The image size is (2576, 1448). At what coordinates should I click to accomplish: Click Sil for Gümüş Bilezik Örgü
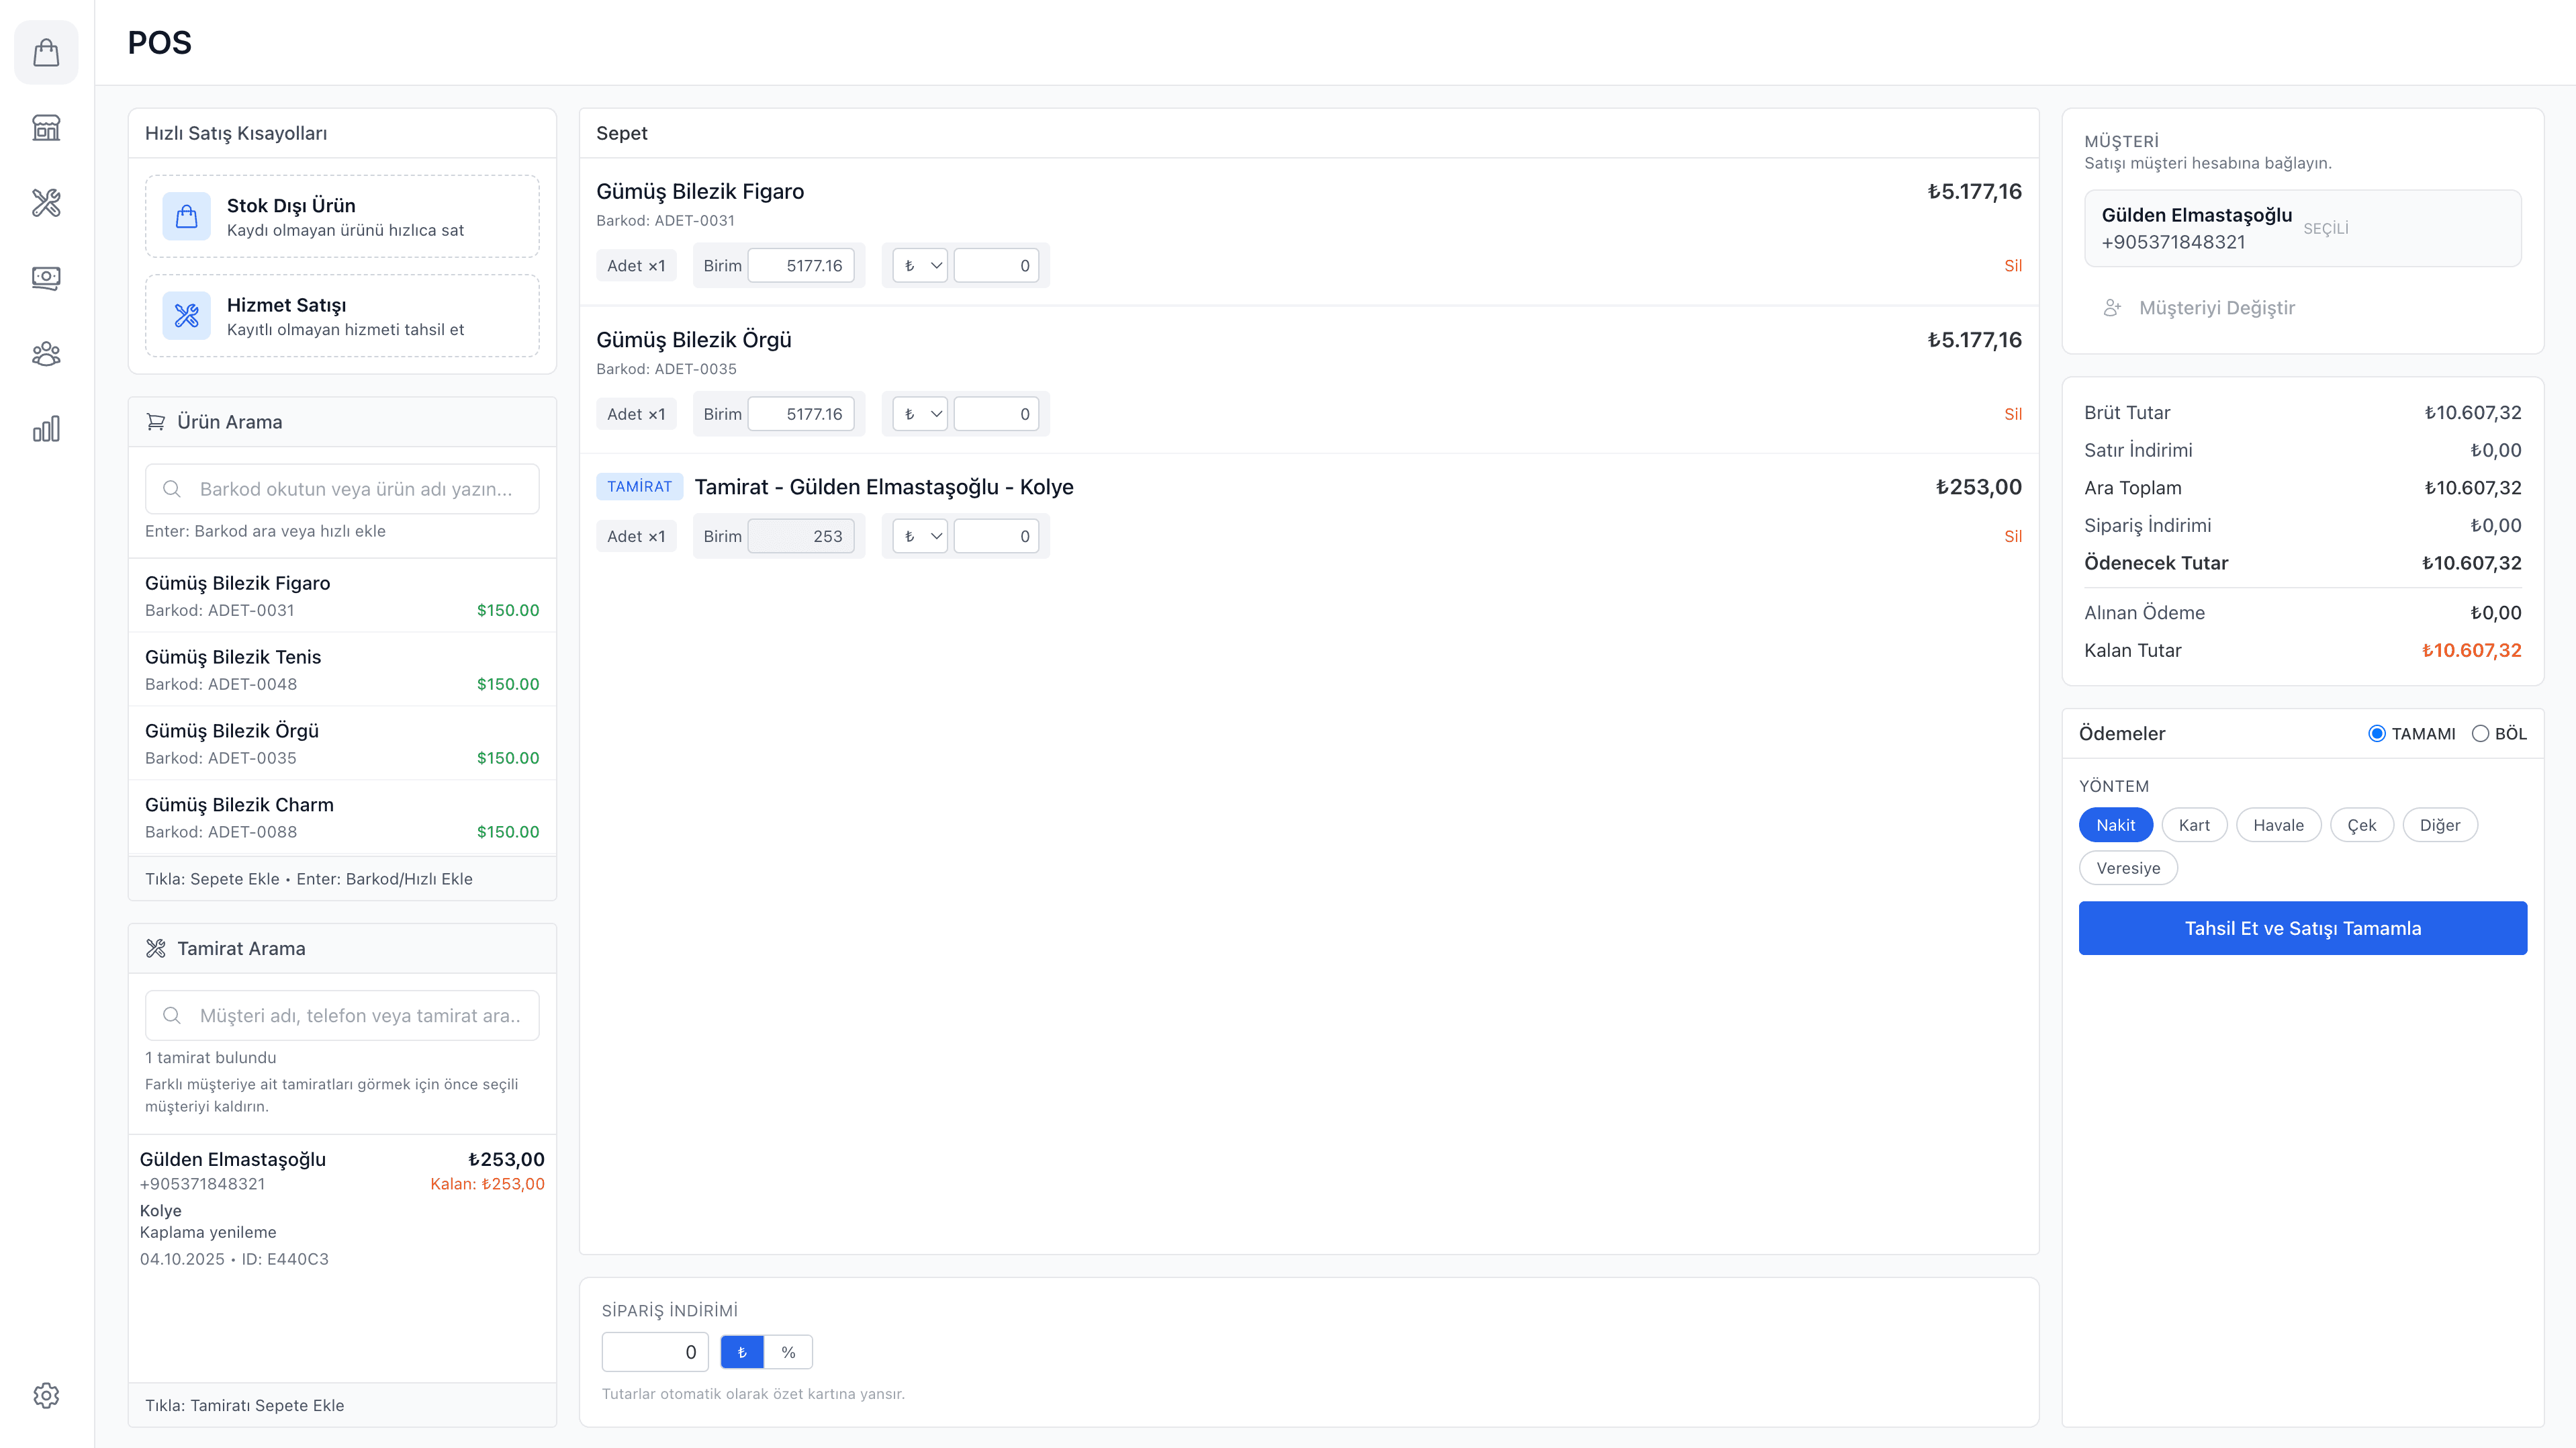(x=2012, y=414)
